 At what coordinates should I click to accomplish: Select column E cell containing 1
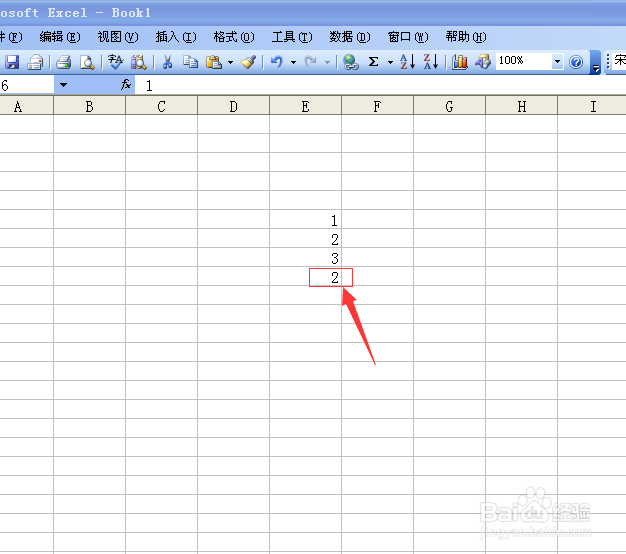pyautogui.click(x=305, y=220)
